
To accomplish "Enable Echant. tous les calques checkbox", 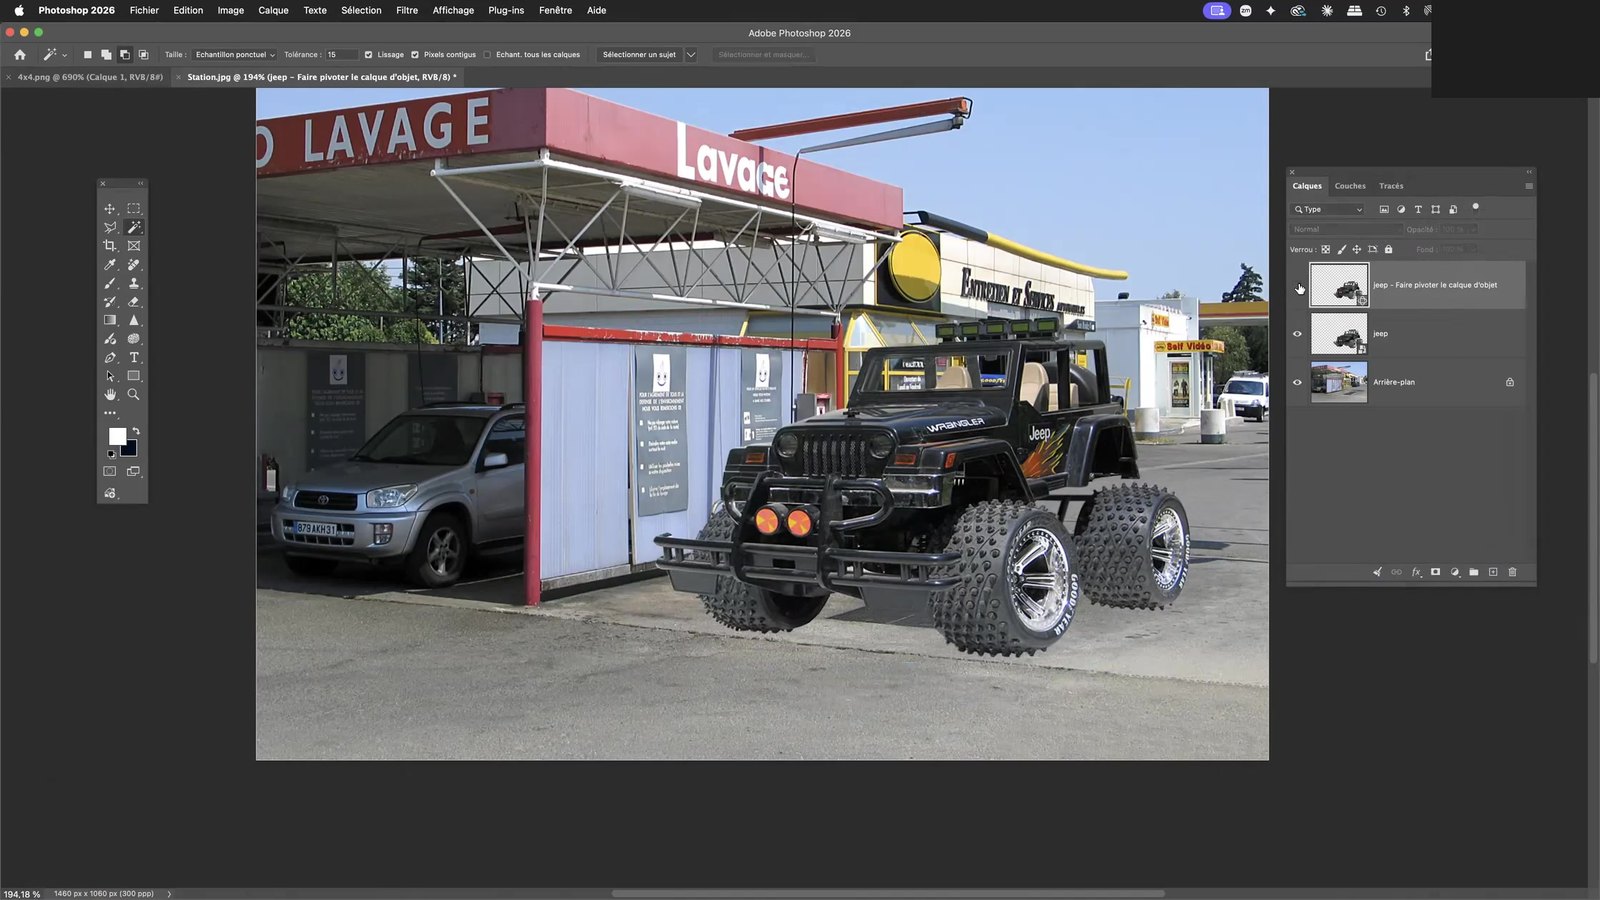I will click(x=487, y=55).
